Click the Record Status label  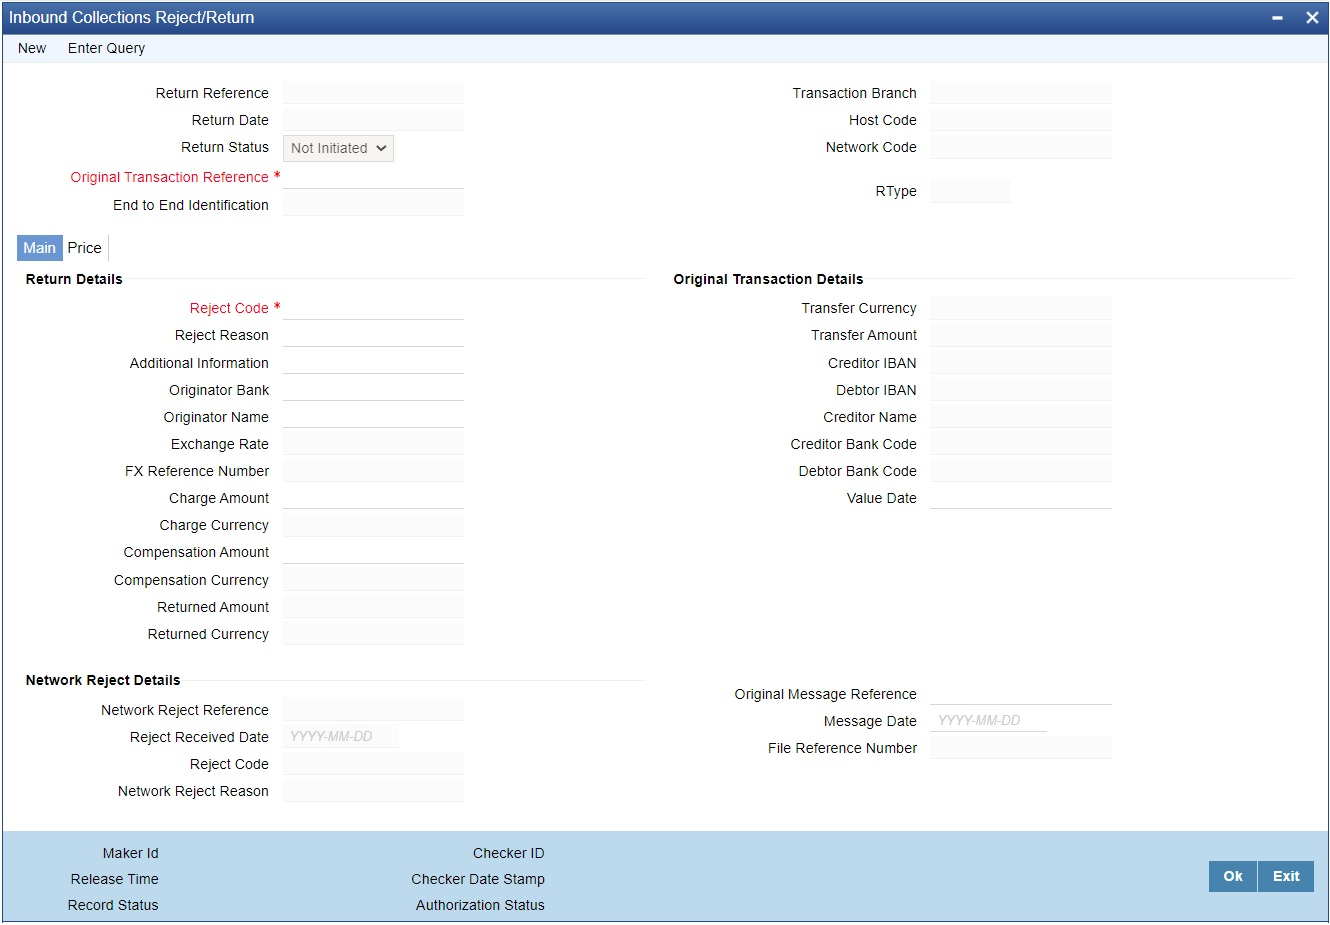[x=113, y=905]
